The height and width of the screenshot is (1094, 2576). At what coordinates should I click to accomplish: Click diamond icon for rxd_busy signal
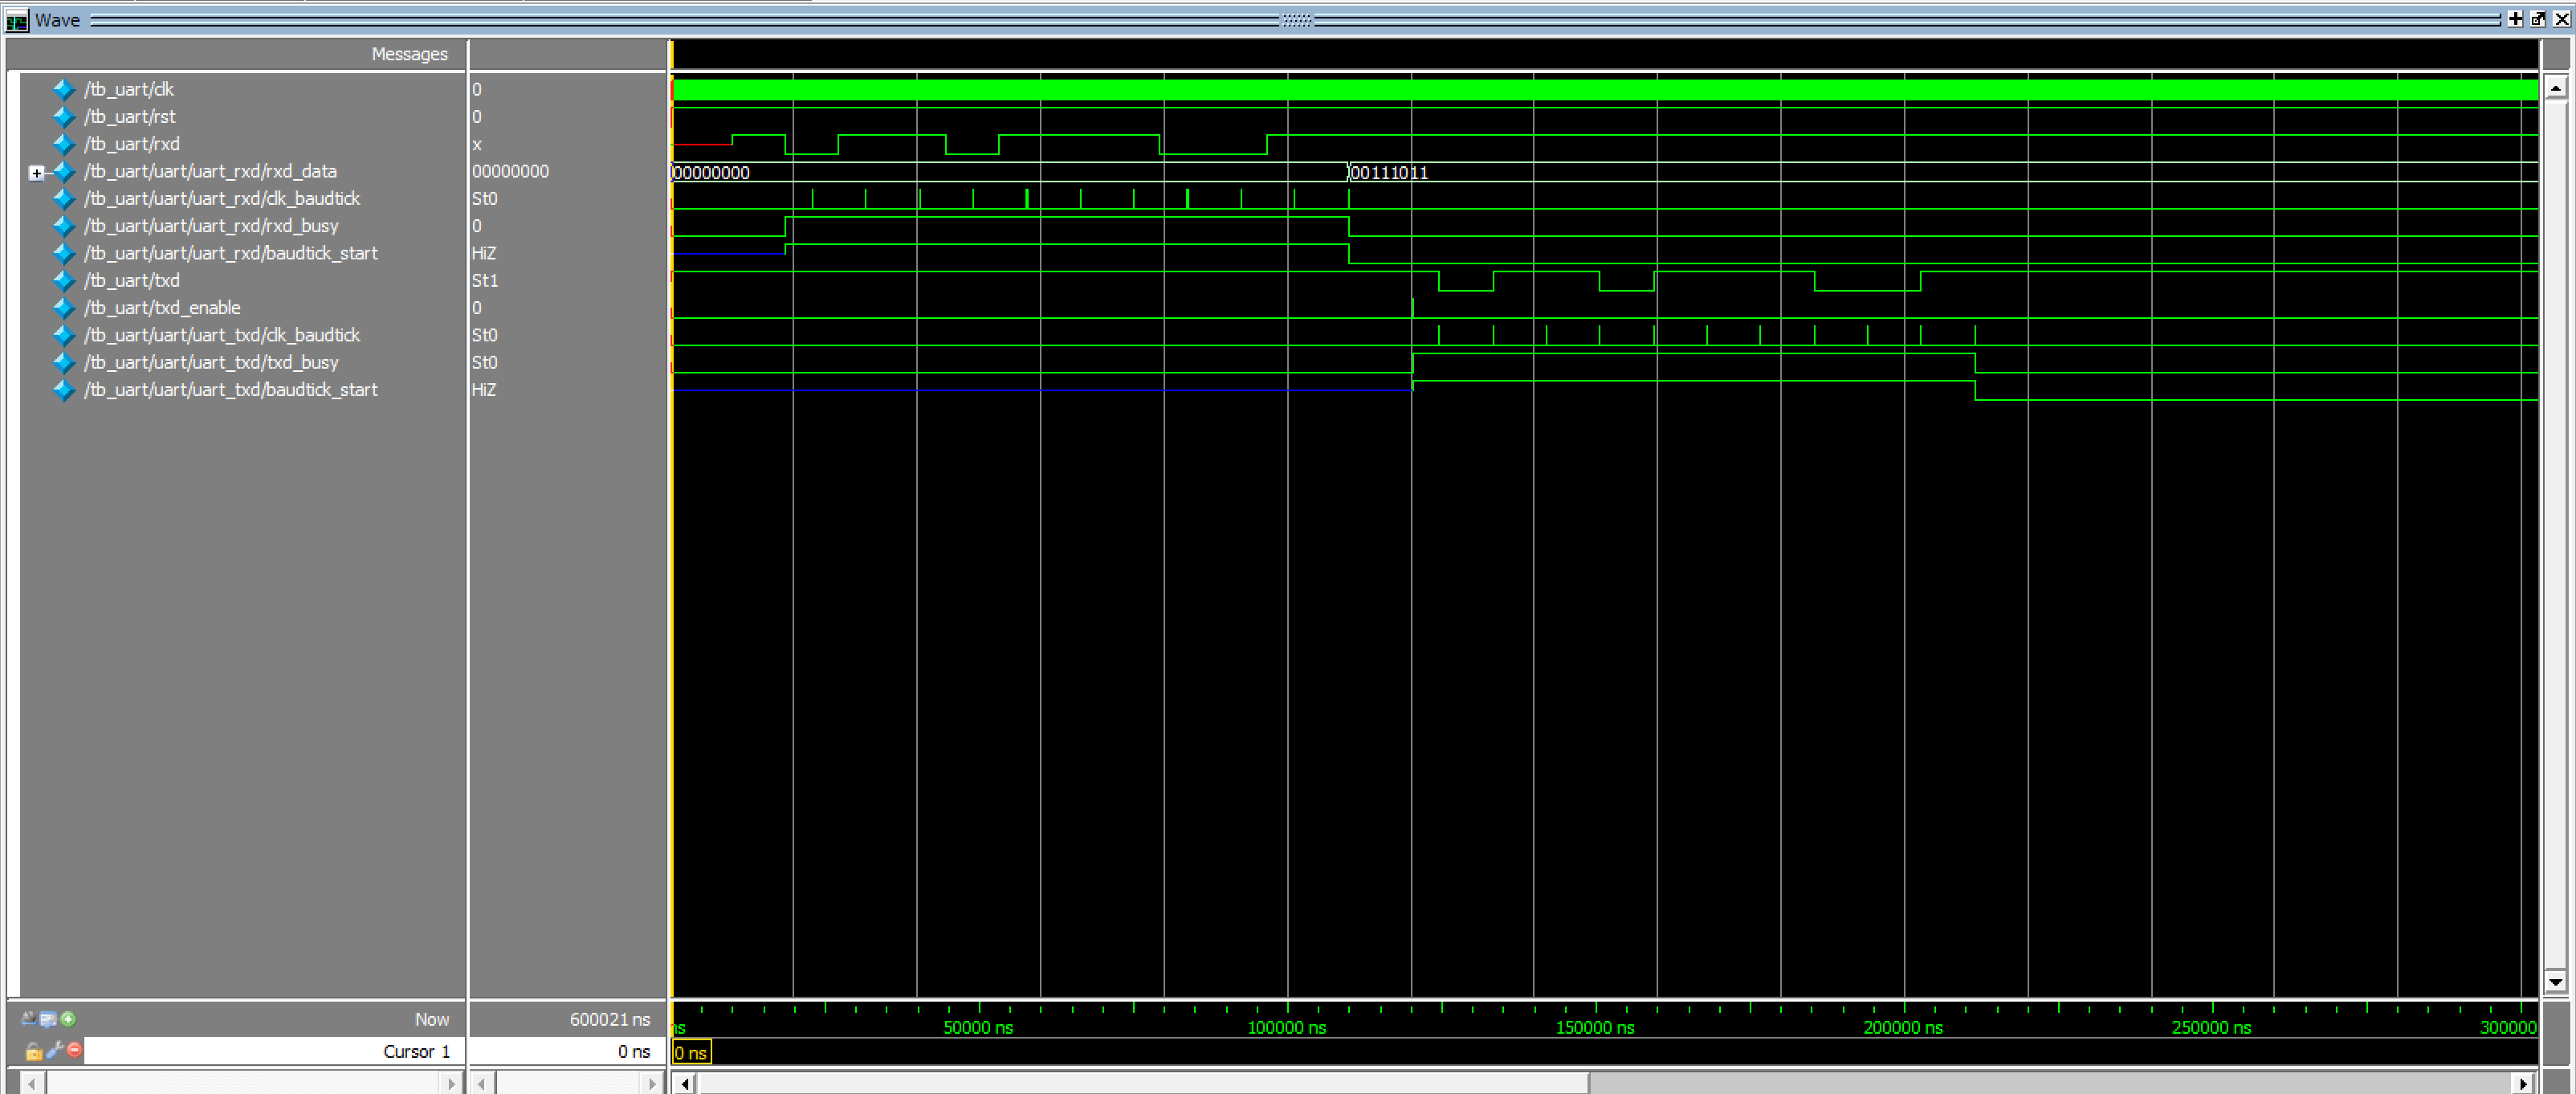64,226
